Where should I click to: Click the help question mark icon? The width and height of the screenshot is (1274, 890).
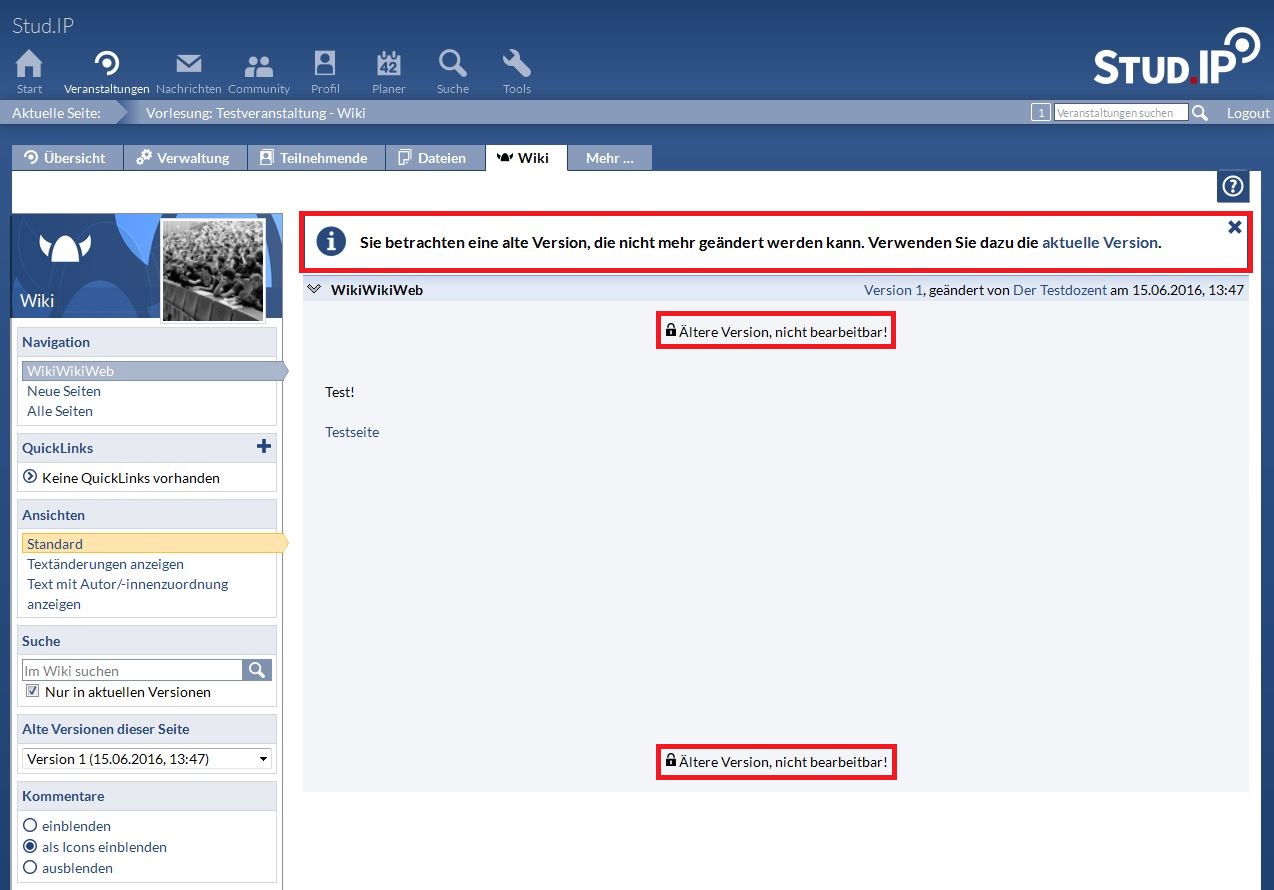tap(1233, 187)
